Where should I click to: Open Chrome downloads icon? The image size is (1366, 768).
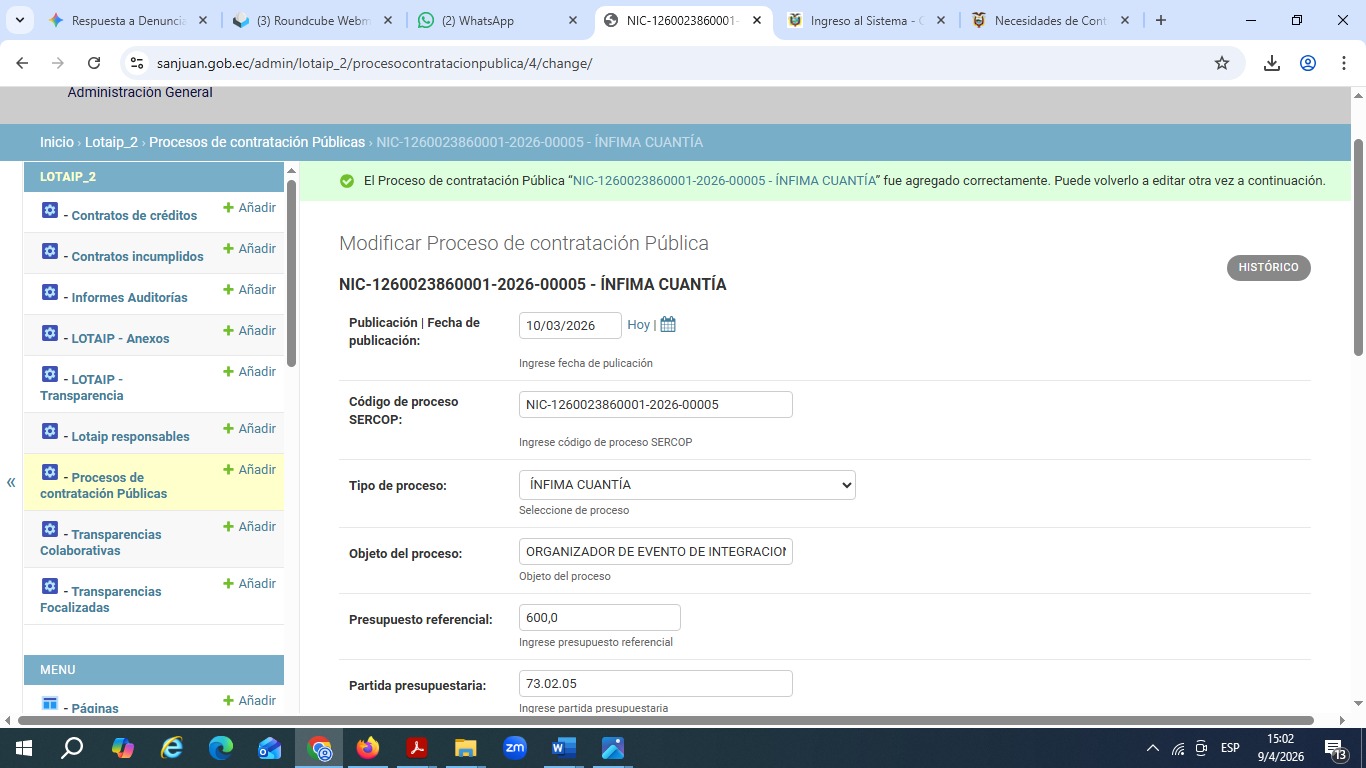(x=1271, y=63)
